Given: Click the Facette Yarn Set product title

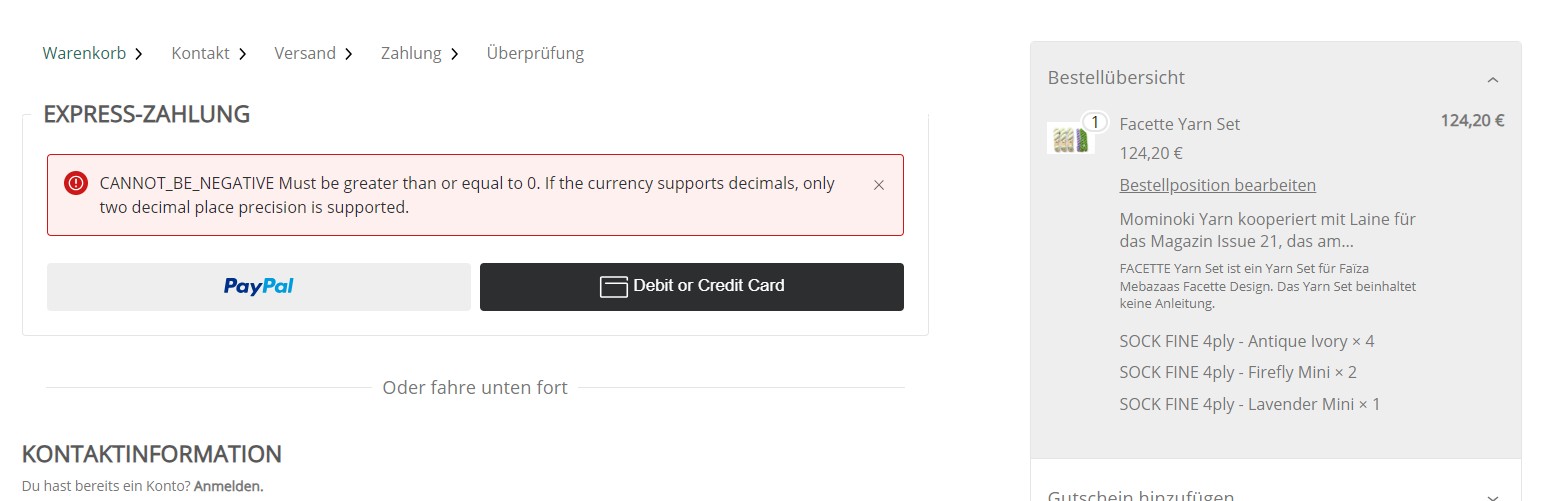Looking at the screenshot, I should click(x=1179, y=124).
